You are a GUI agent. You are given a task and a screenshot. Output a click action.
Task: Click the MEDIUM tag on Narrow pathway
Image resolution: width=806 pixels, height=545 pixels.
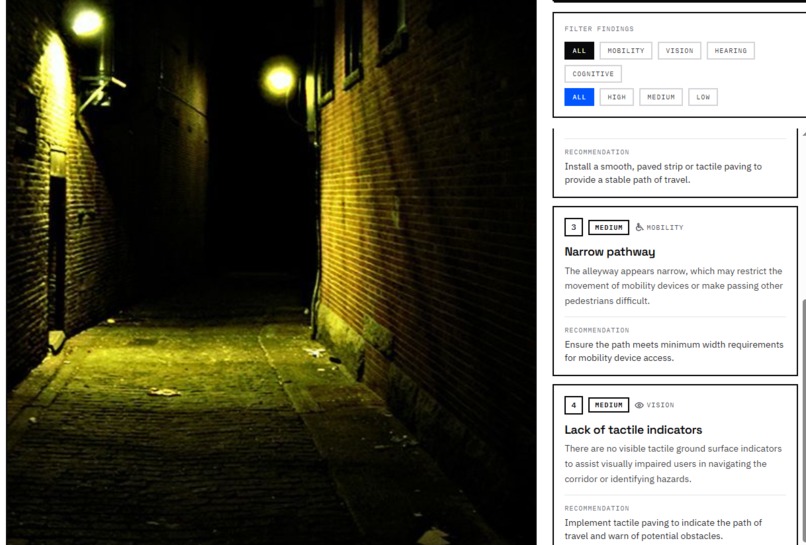point(608,227)
